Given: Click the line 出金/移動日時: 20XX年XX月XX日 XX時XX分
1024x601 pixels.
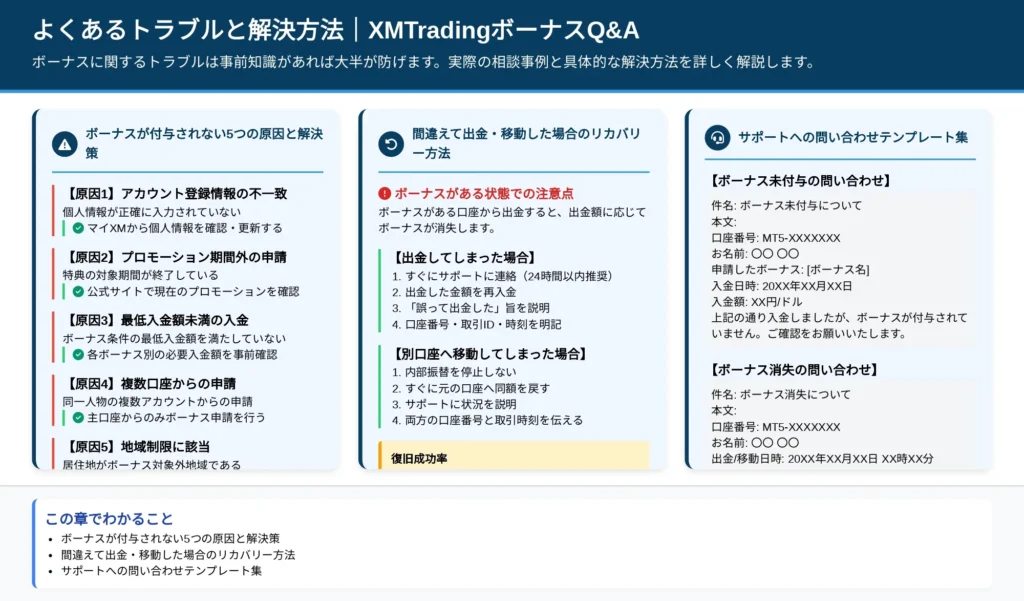Looking at the screenshot, I should [822, 459].
